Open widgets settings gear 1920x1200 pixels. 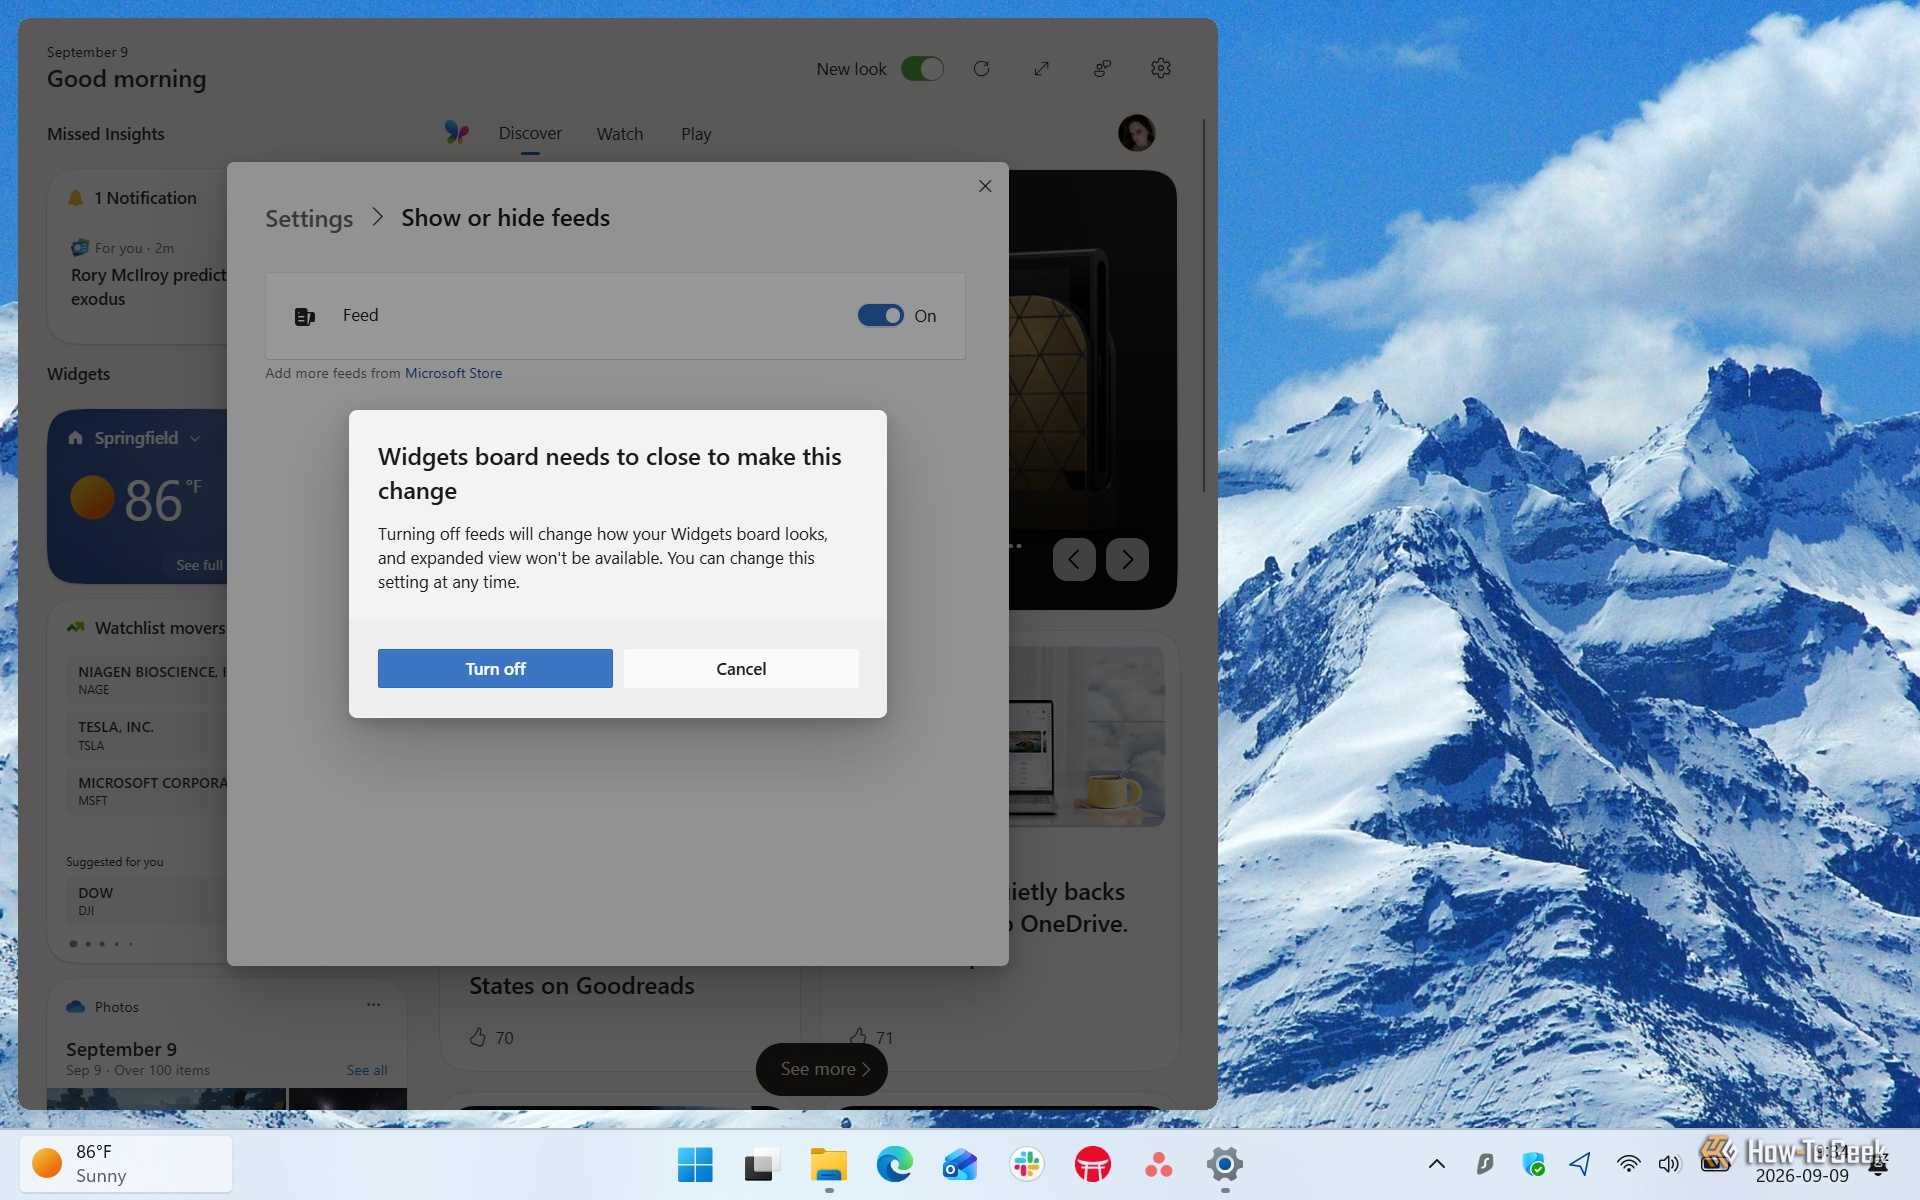click(x=1160, y=68)
